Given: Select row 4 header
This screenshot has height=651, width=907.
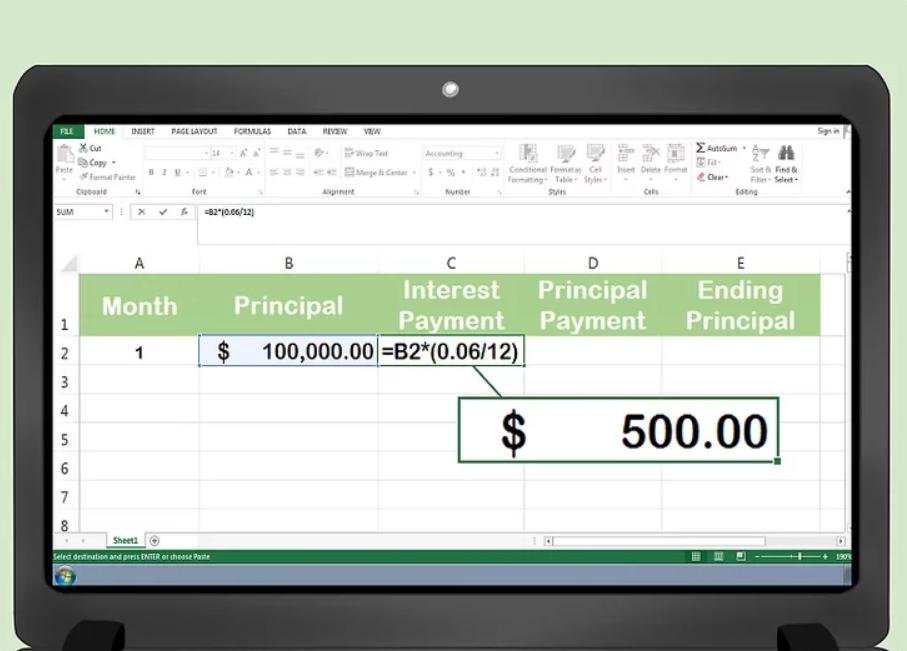Looking at the screenshot, I should click(65, 411).
